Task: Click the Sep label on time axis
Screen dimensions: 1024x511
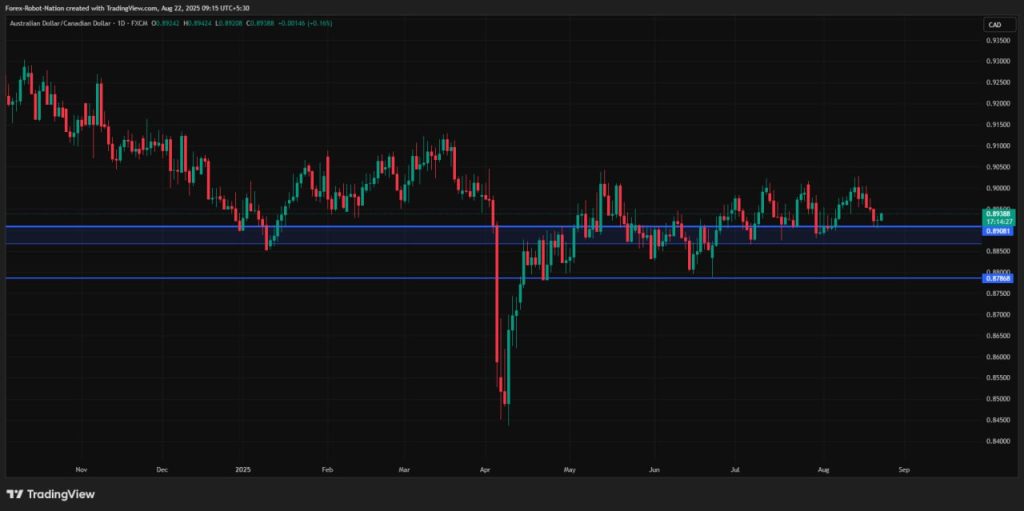Action: click(904, 467)
